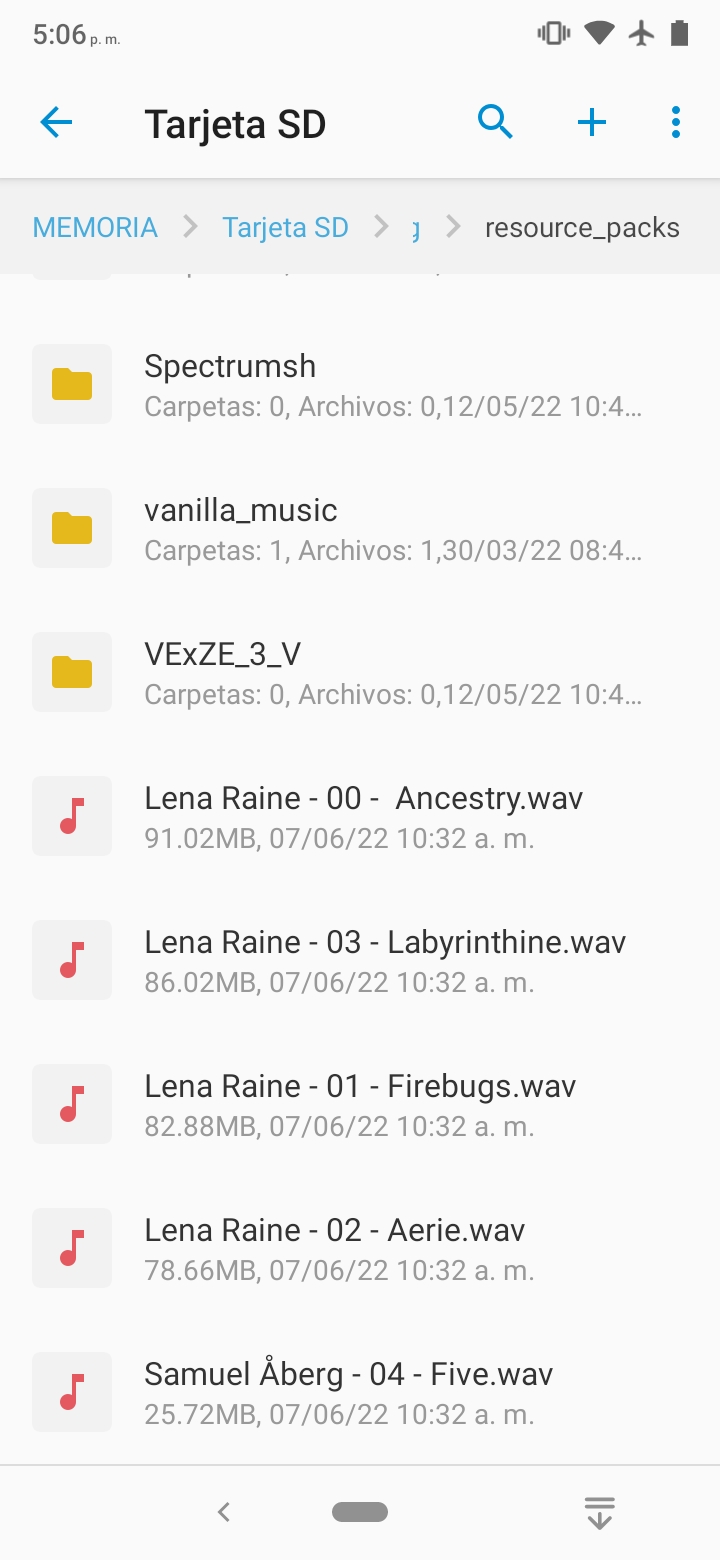Select resource_packs in the breadcrumb path
Screen dimensions: 720x1560
(582, 228)
